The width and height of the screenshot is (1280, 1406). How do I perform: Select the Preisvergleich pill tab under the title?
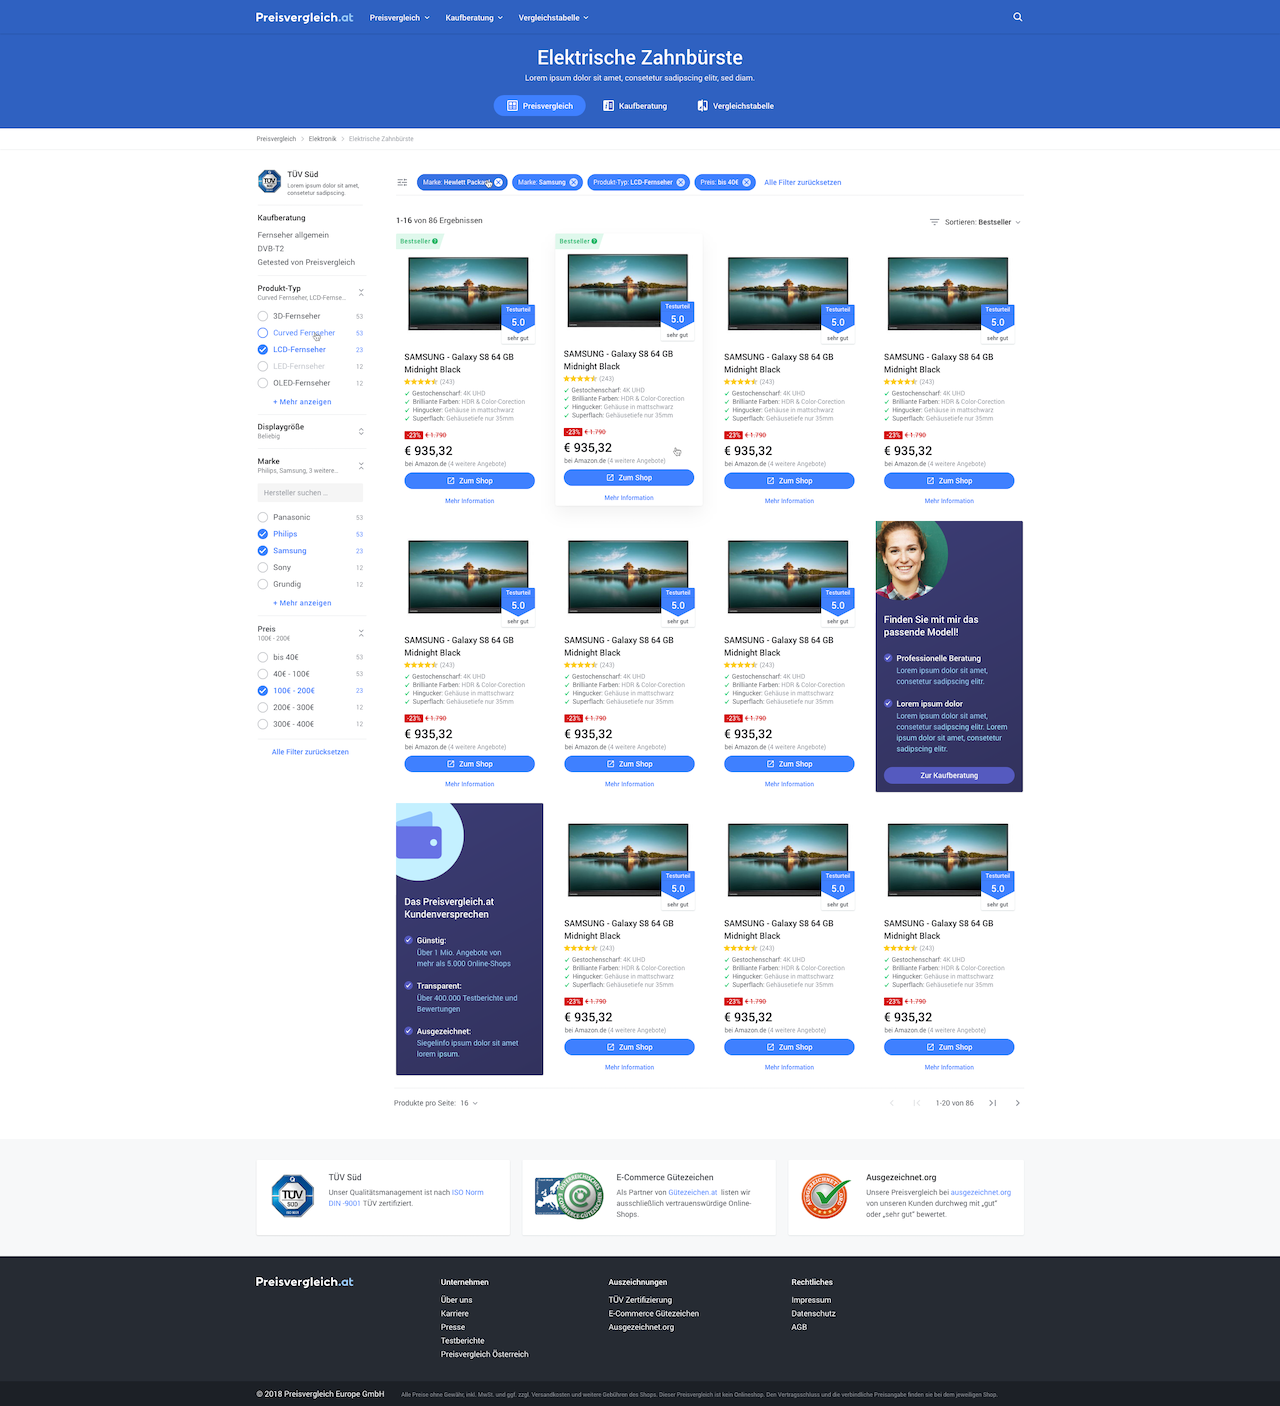pyautogui.click(x=540, y=106)
